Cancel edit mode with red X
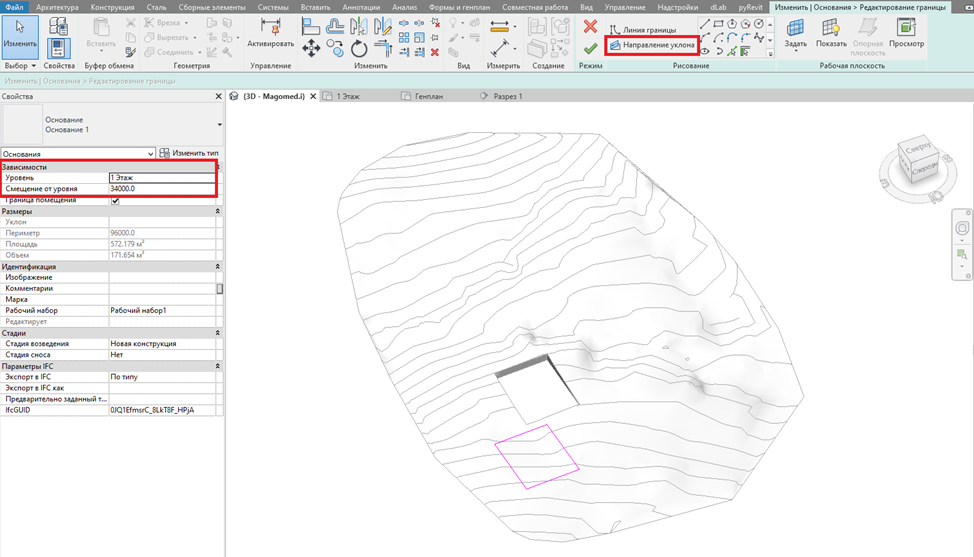Screen dimensions: 974x557 [x=590, y=26]
